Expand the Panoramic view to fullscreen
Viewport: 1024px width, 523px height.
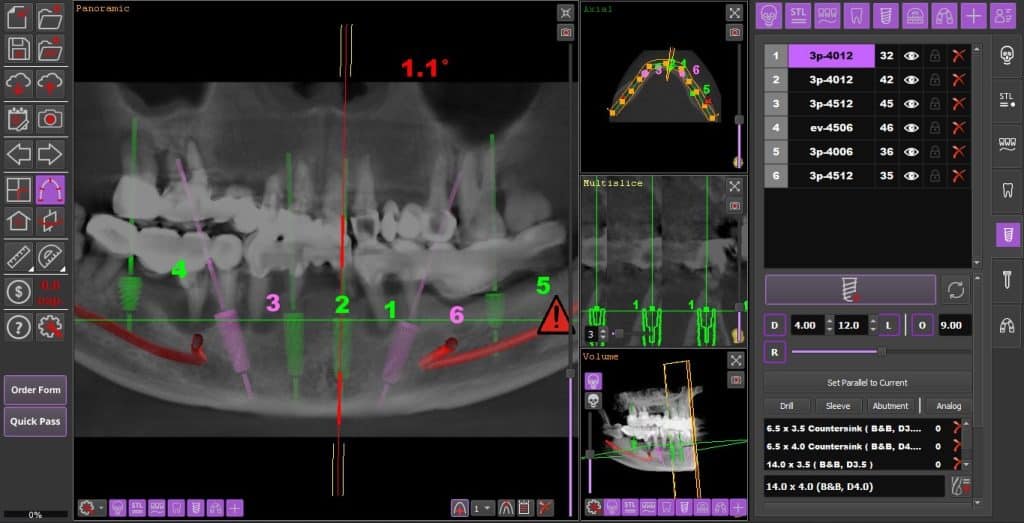566,12
